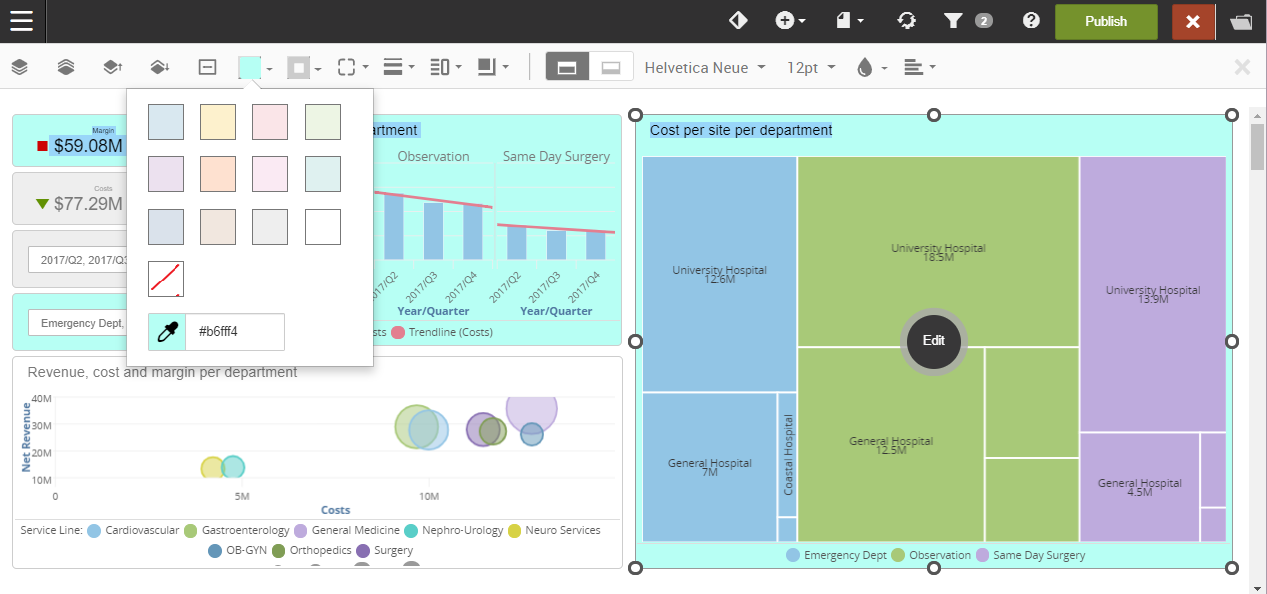Expand the 12pt font size dropdown
Viewport: 1267px width, 594px height.
point(811,67)
